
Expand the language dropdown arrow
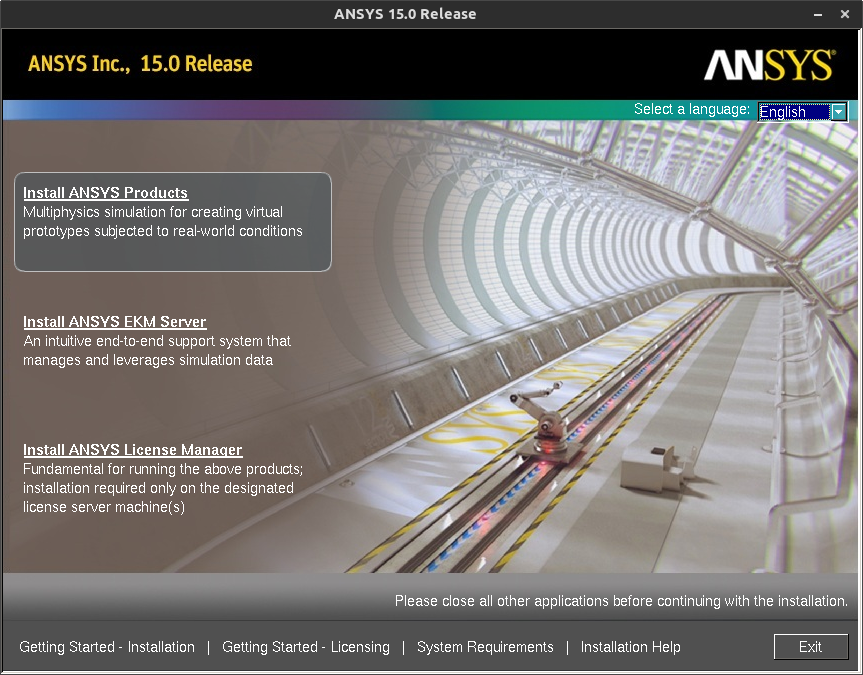coord(838,112)
